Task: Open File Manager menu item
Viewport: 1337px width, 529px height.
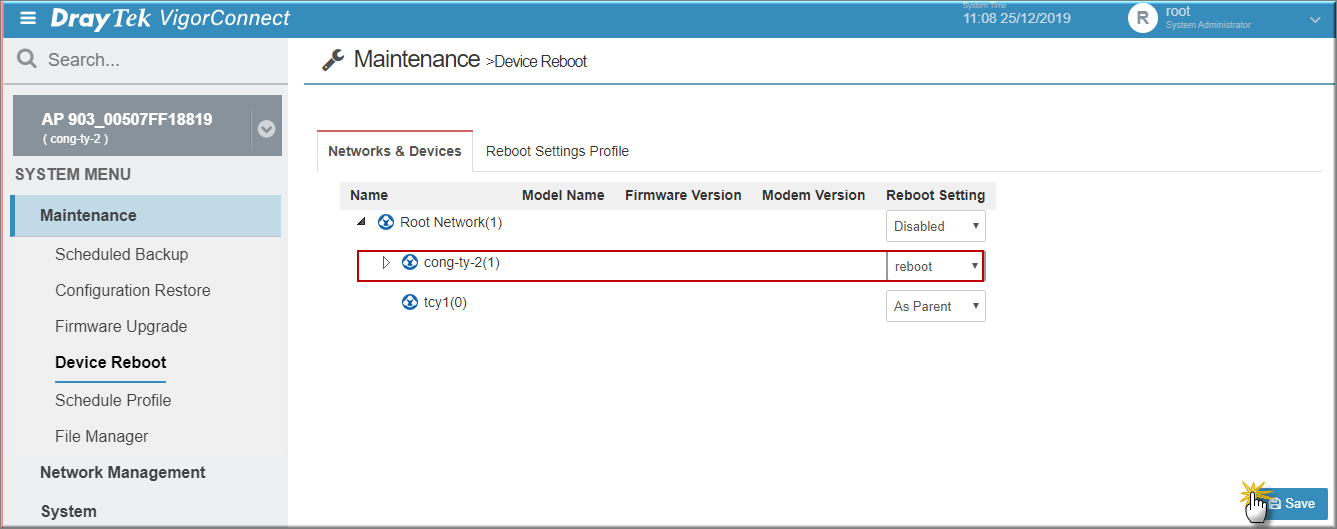Action: pyautogui.click(x=102, y=436)
